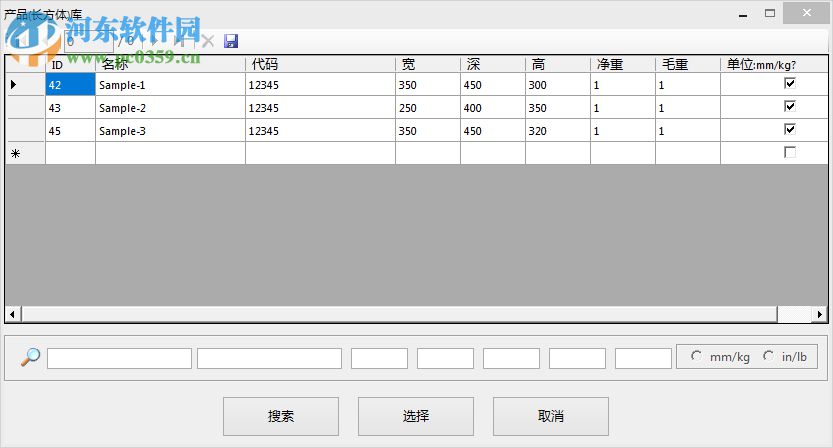The image size is (833, 448).
Task: Click the depth cell 450 in Sample-3 row
Action: point(492,131)
